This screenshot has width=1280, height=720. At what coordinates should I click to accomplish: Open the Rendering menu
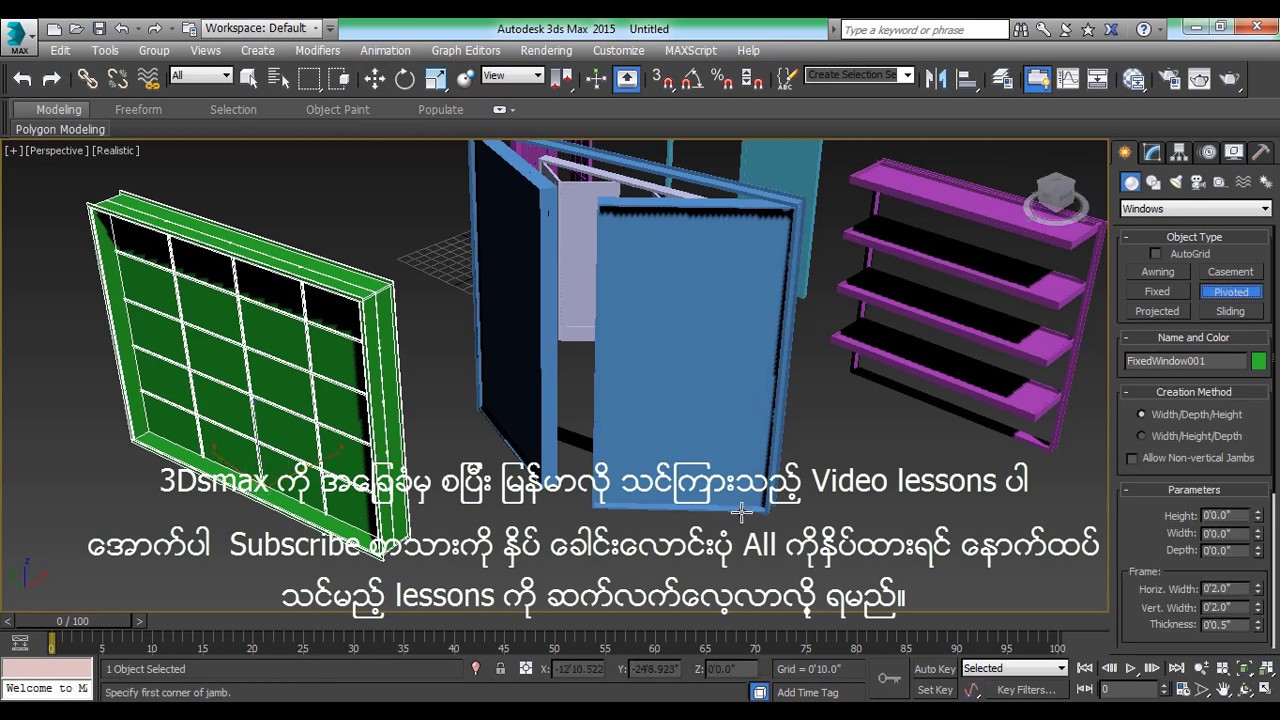(x=546, y=50)
